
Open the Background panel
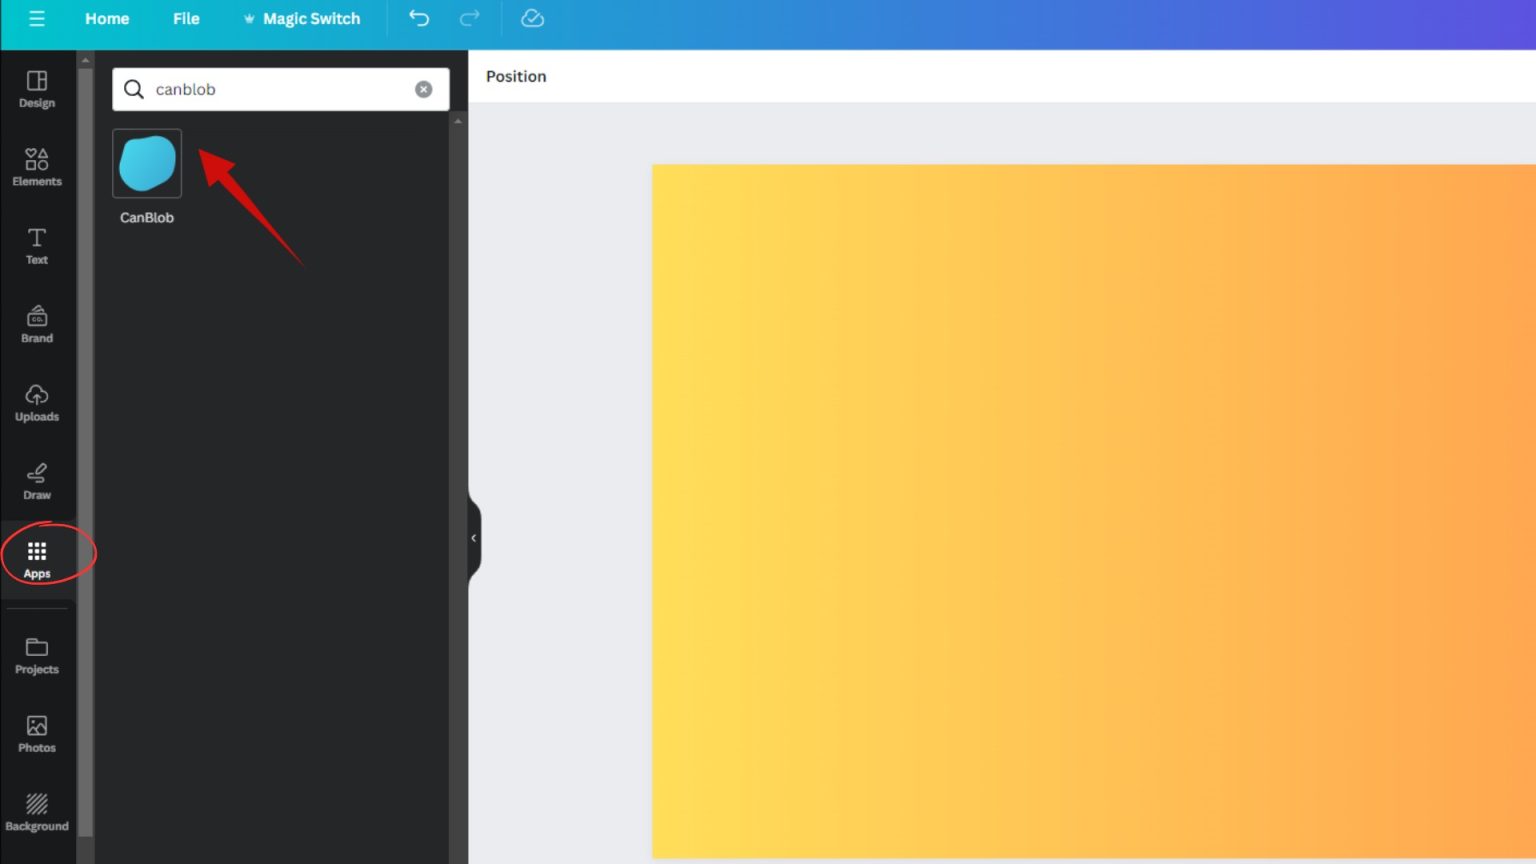point(37,811)
